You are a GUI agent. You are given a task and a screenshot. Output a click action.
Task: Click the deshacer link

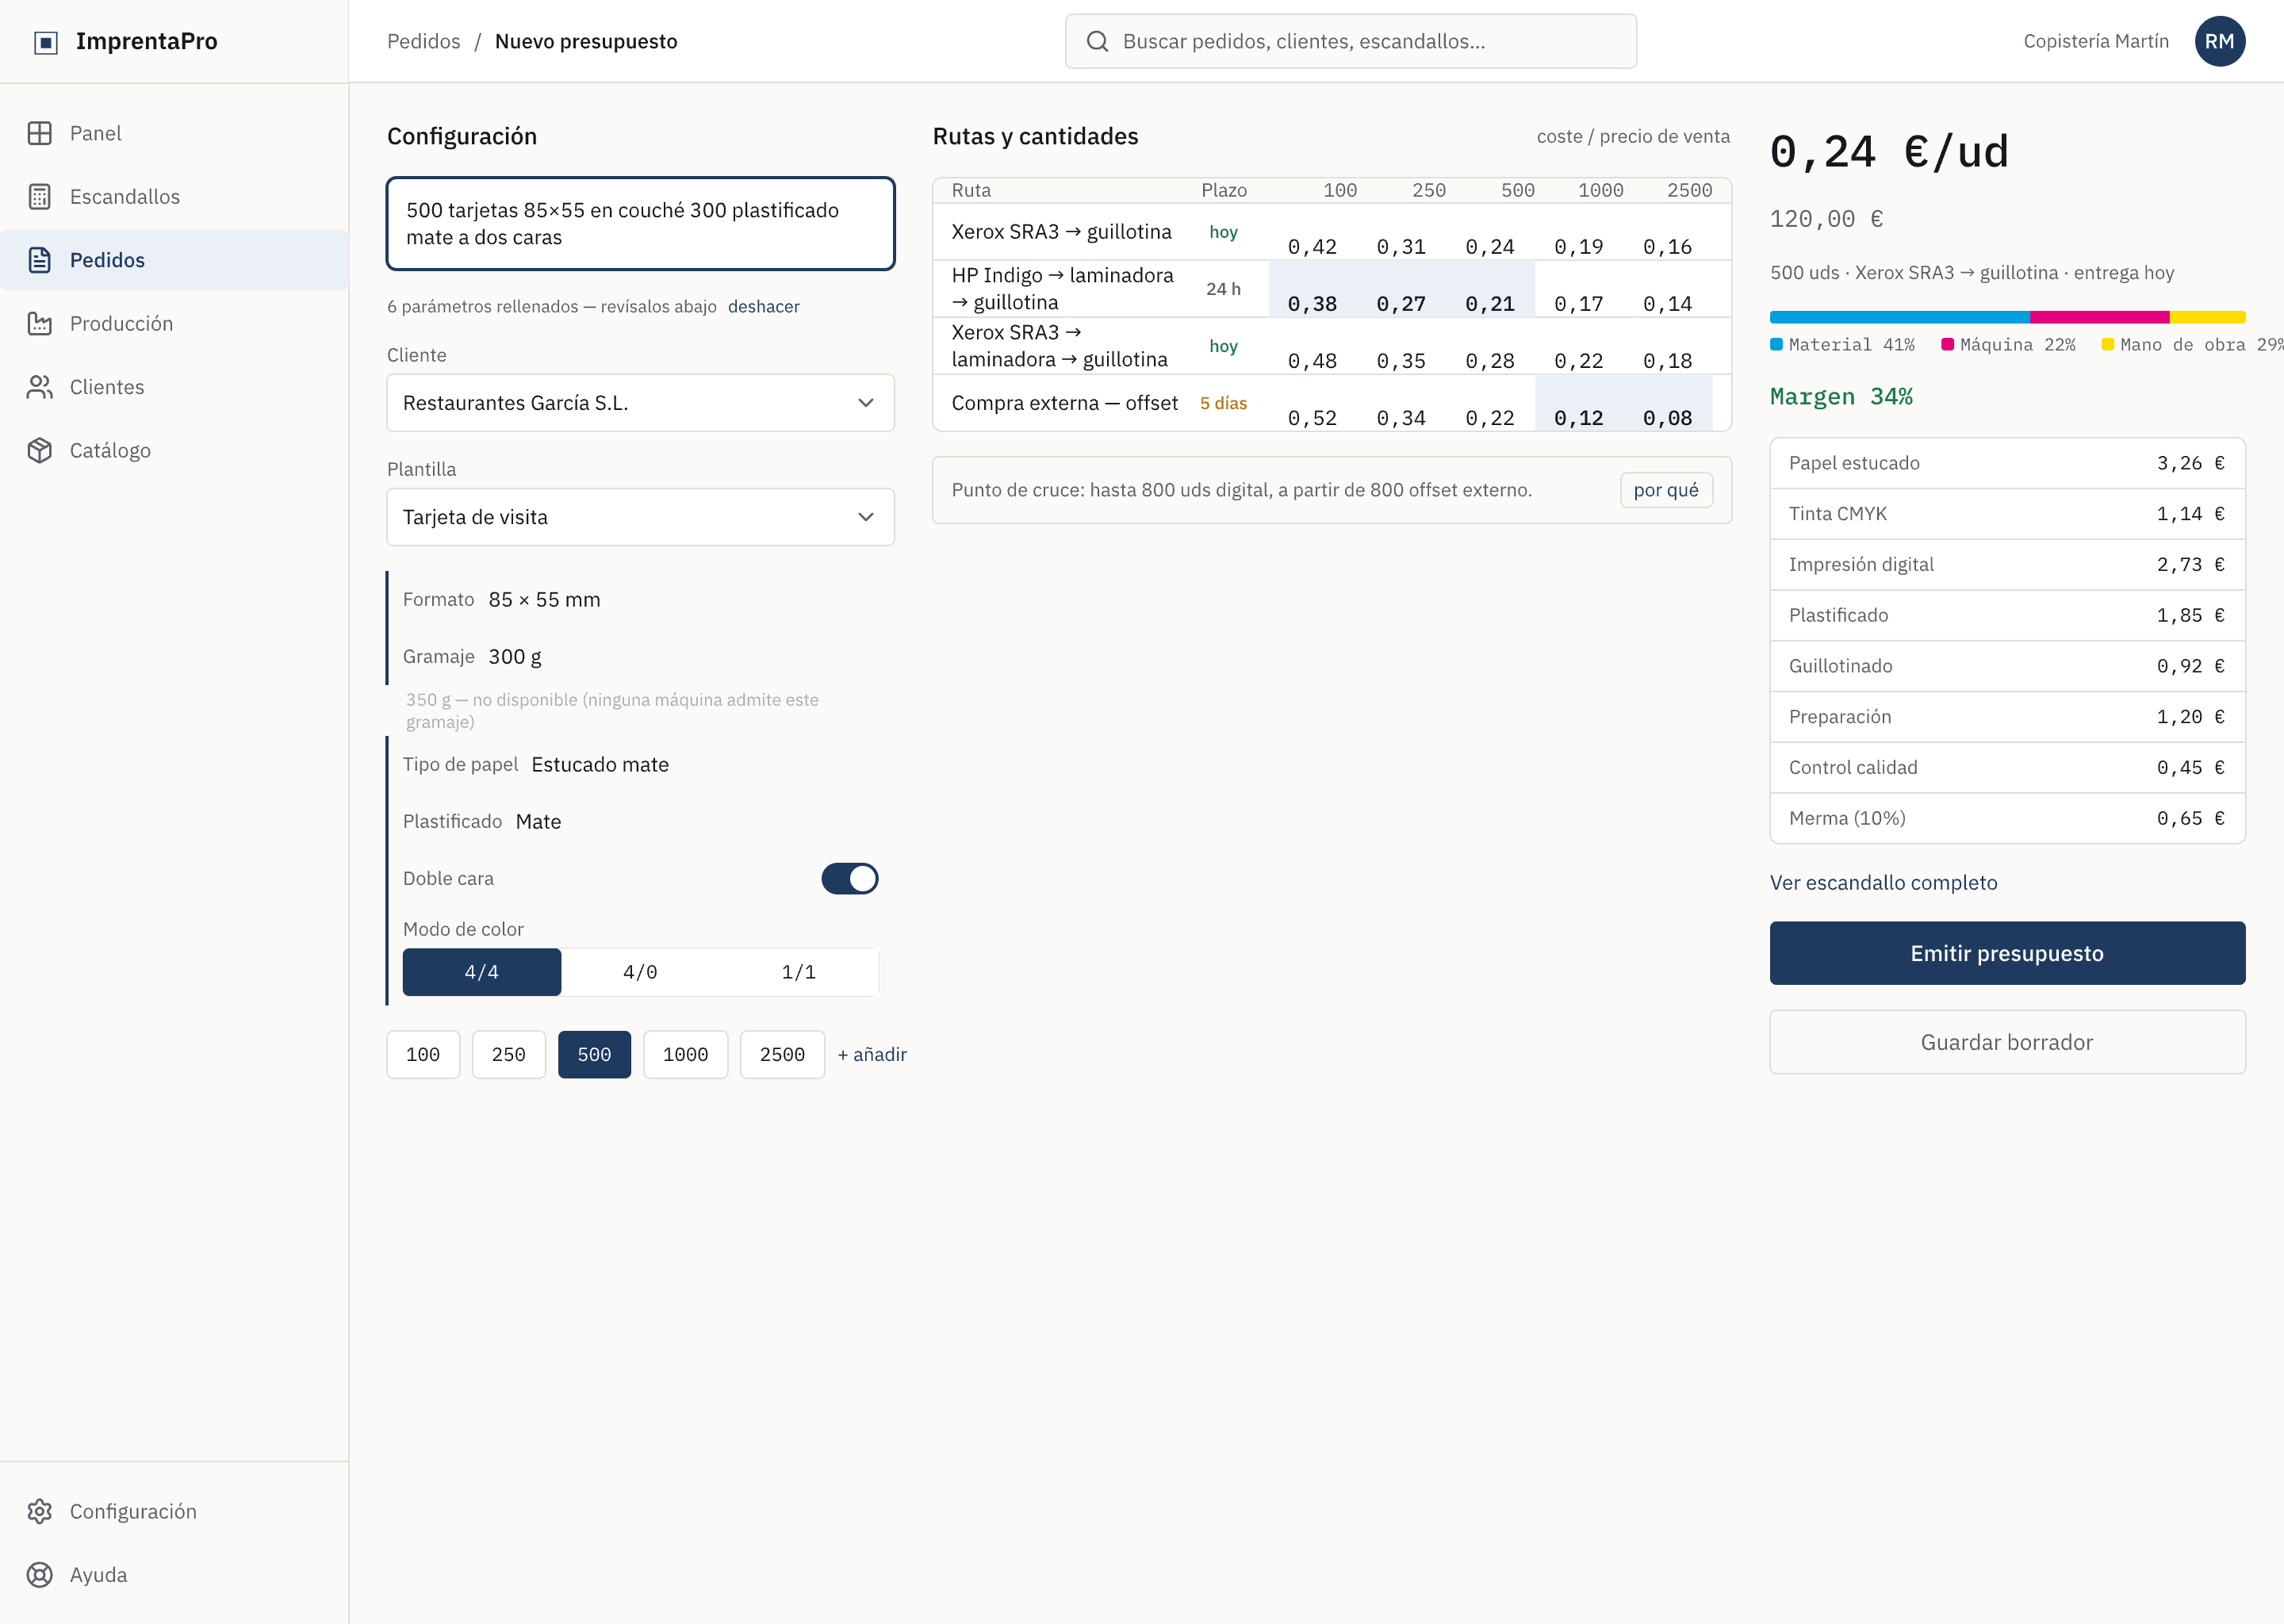pyautogui.click(x=764, y=306)
